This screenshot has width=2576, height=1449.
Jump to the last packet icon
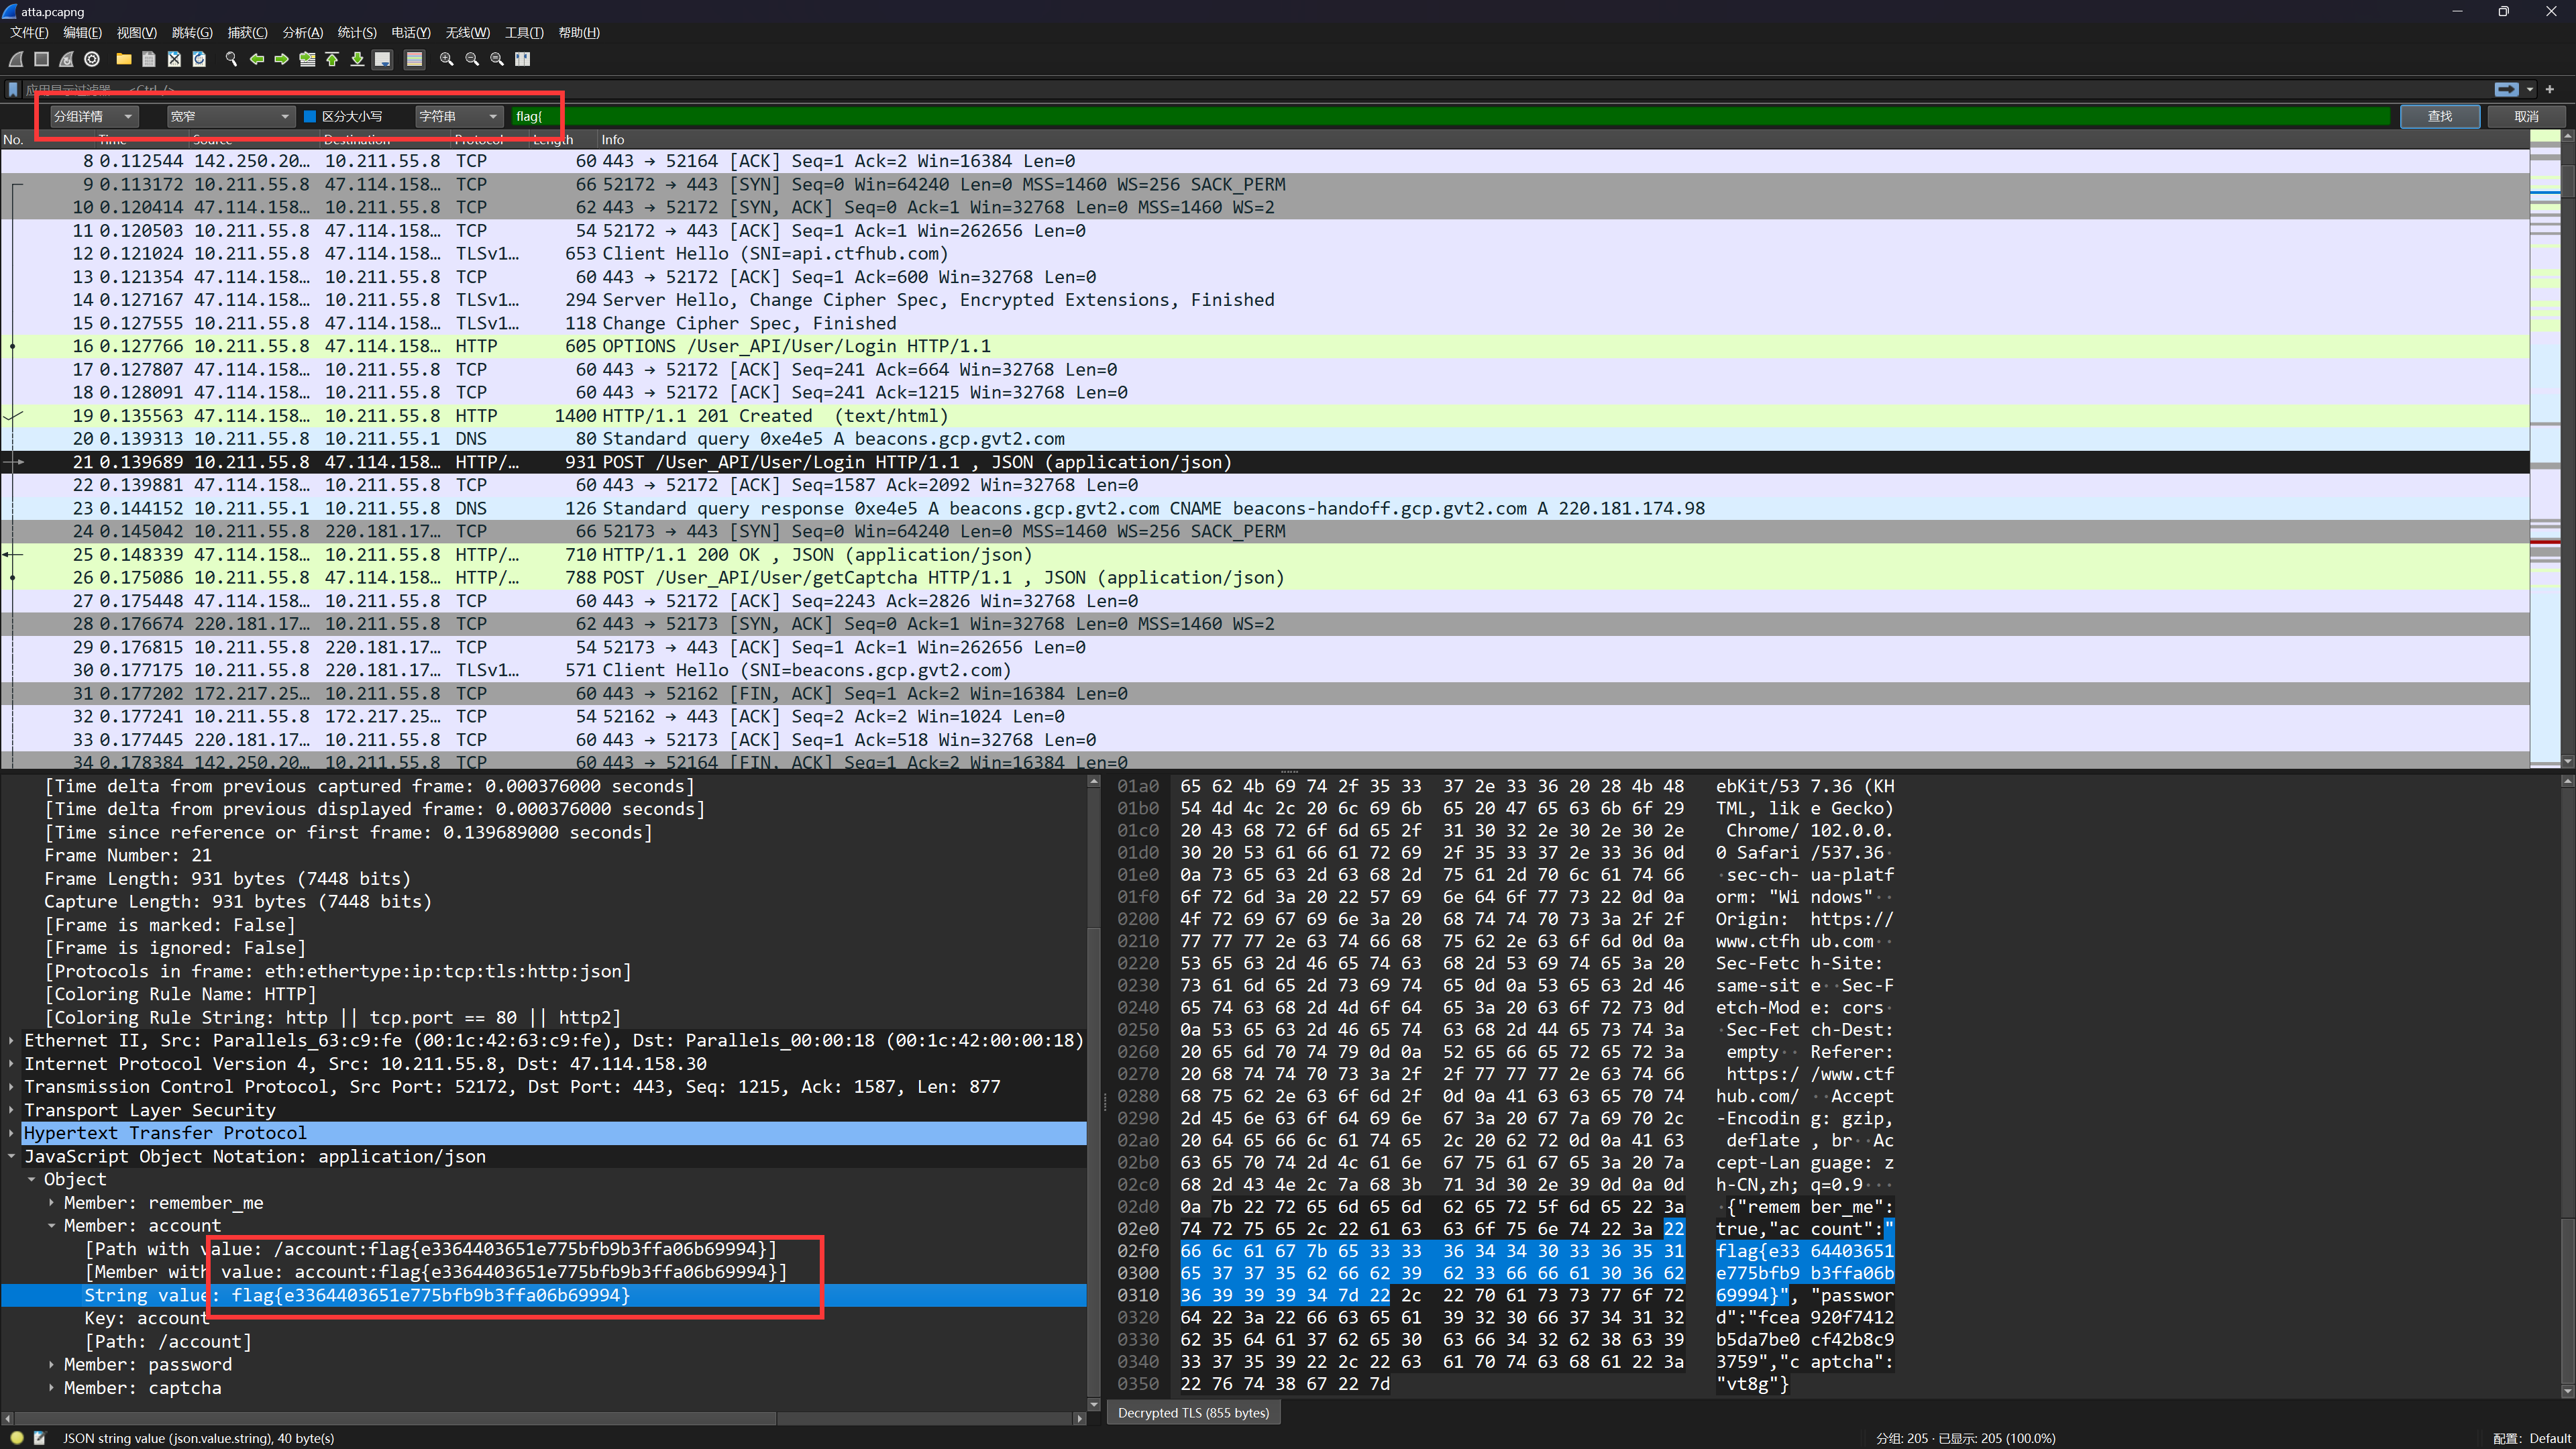[357, 59]
